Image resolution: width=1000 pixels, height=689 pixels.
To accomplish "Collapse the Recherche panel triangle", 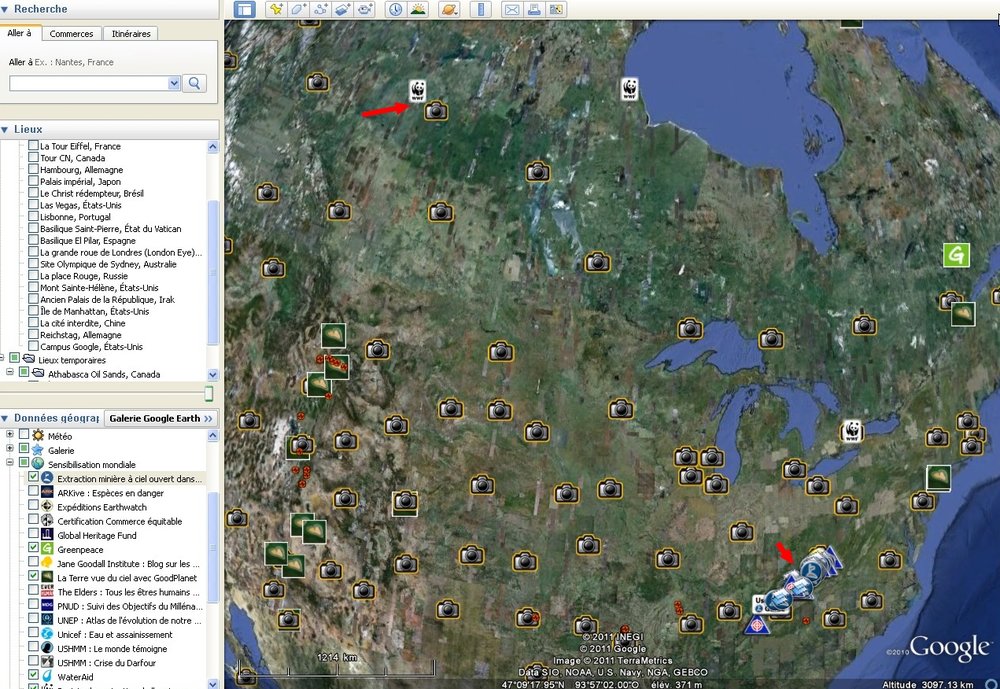I will 5,9.
